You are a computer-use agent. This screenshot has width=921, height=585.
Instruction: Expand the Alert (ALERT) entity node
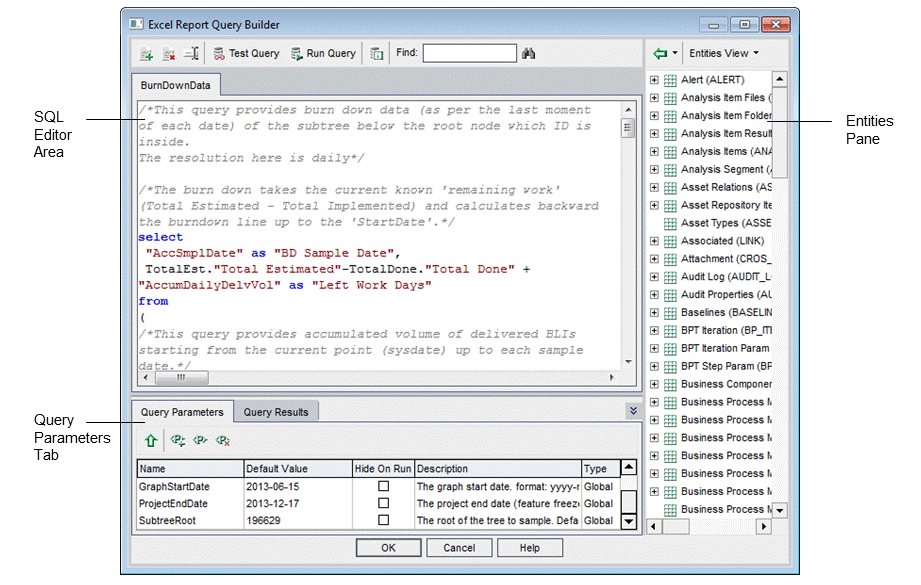tap(654, 80)
